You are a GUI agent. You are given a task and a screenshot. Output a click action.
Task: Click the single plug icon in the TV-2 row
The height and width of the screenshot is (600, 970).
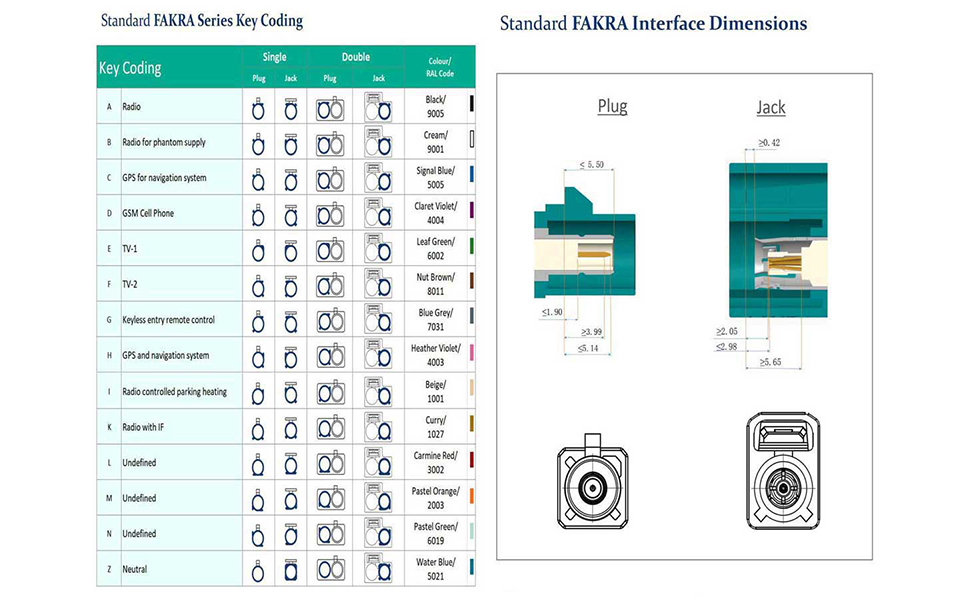(x=259, y=286)
